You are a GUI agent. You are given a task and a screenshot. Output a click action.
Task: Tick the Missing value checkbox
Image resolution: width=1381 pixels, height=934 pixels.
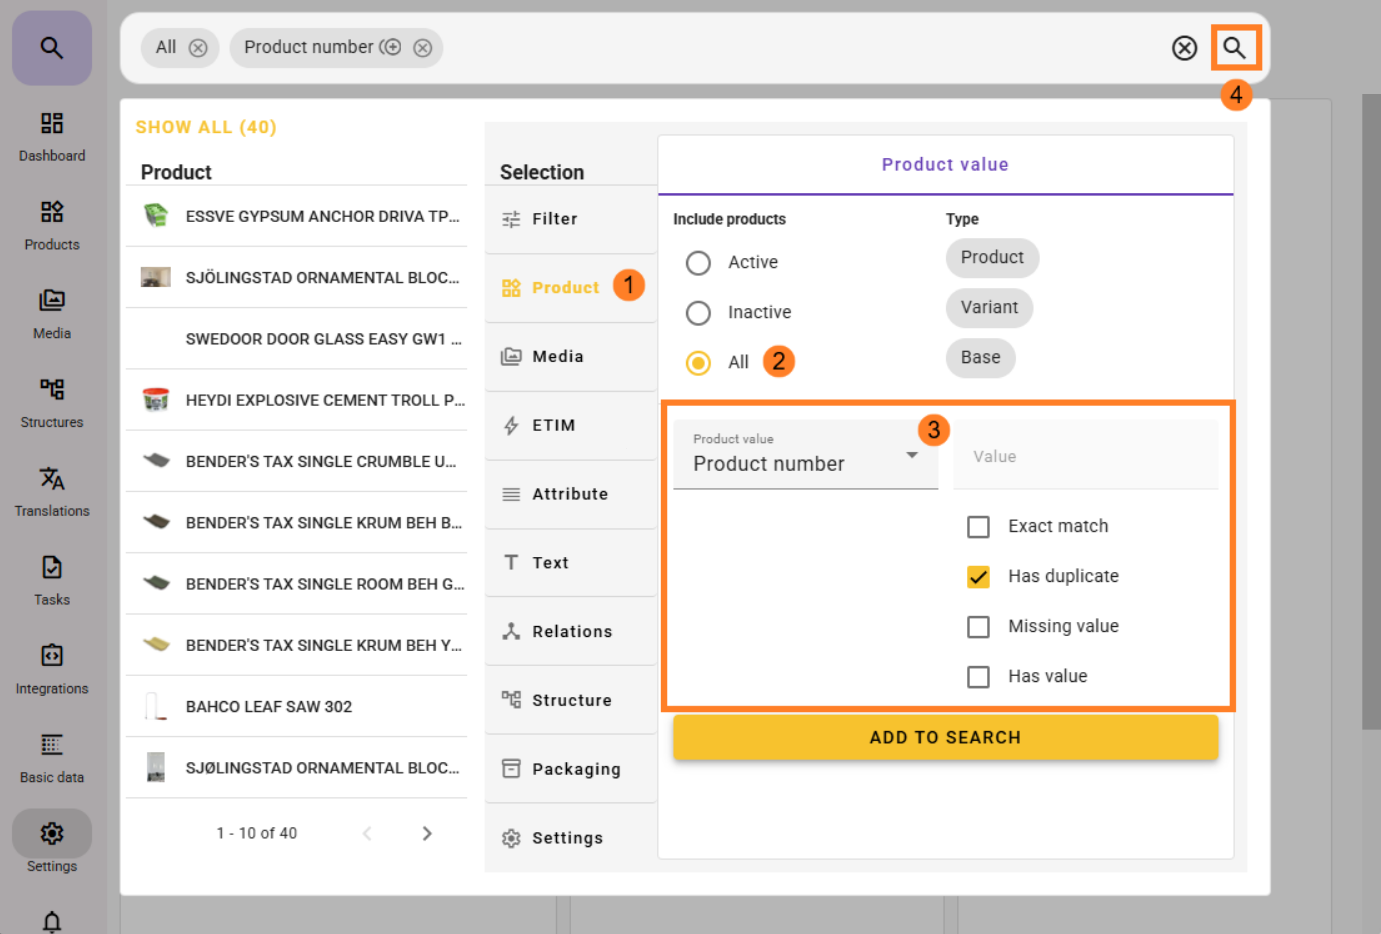(978, 627)
